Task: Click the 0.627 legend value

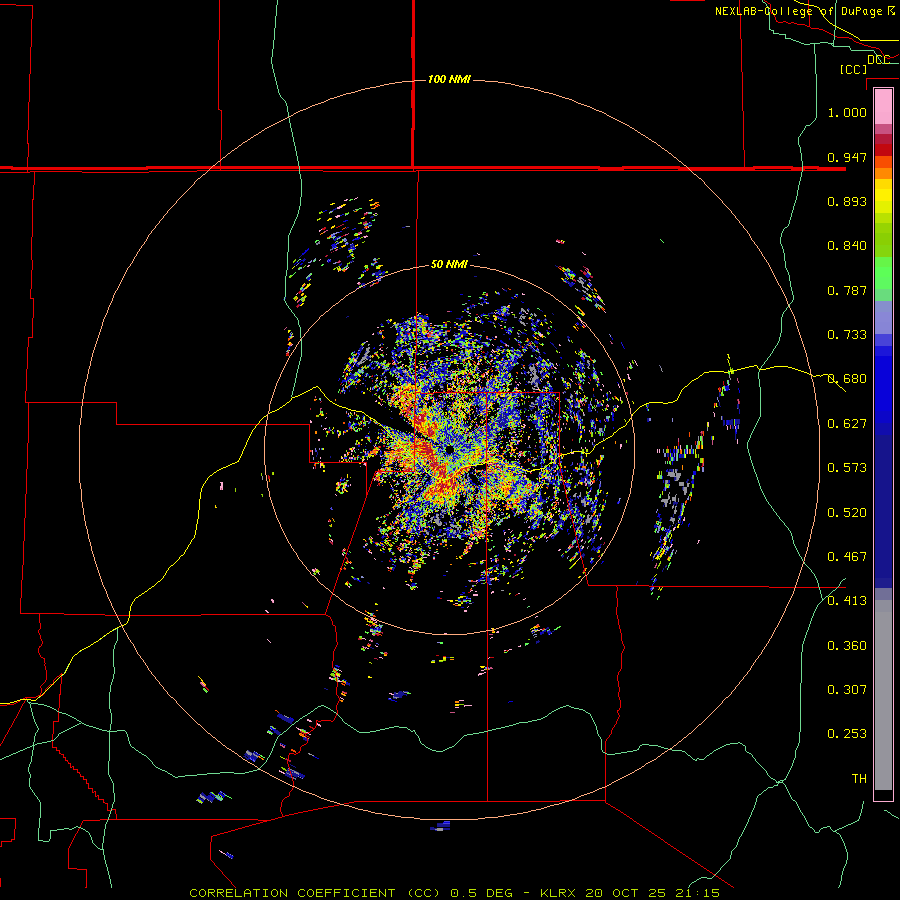Action: (x=847, y=424)
